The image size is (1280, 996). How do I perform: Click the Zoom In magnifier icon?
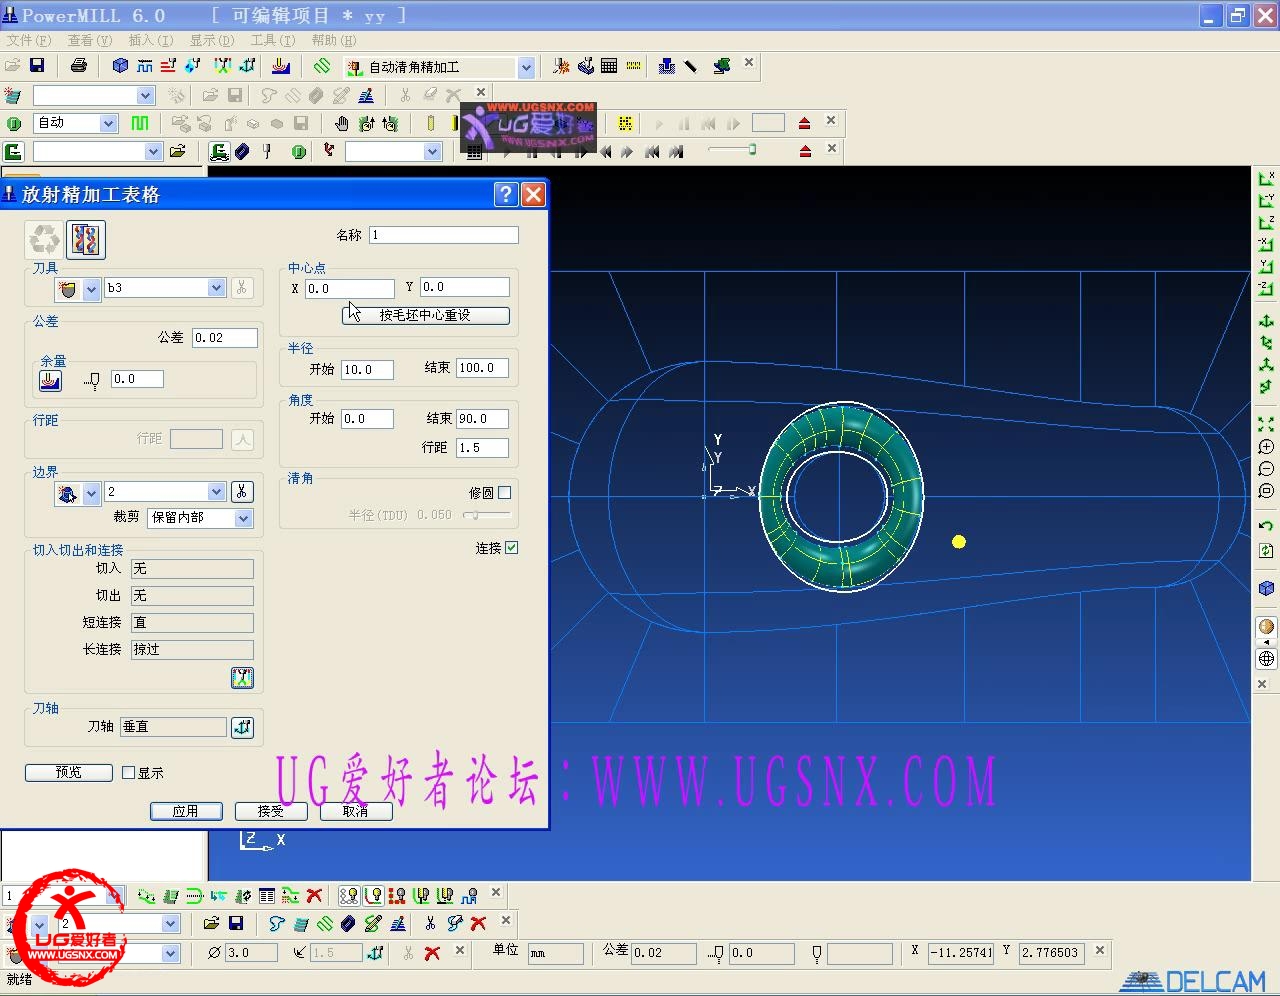coord(1266,447)
